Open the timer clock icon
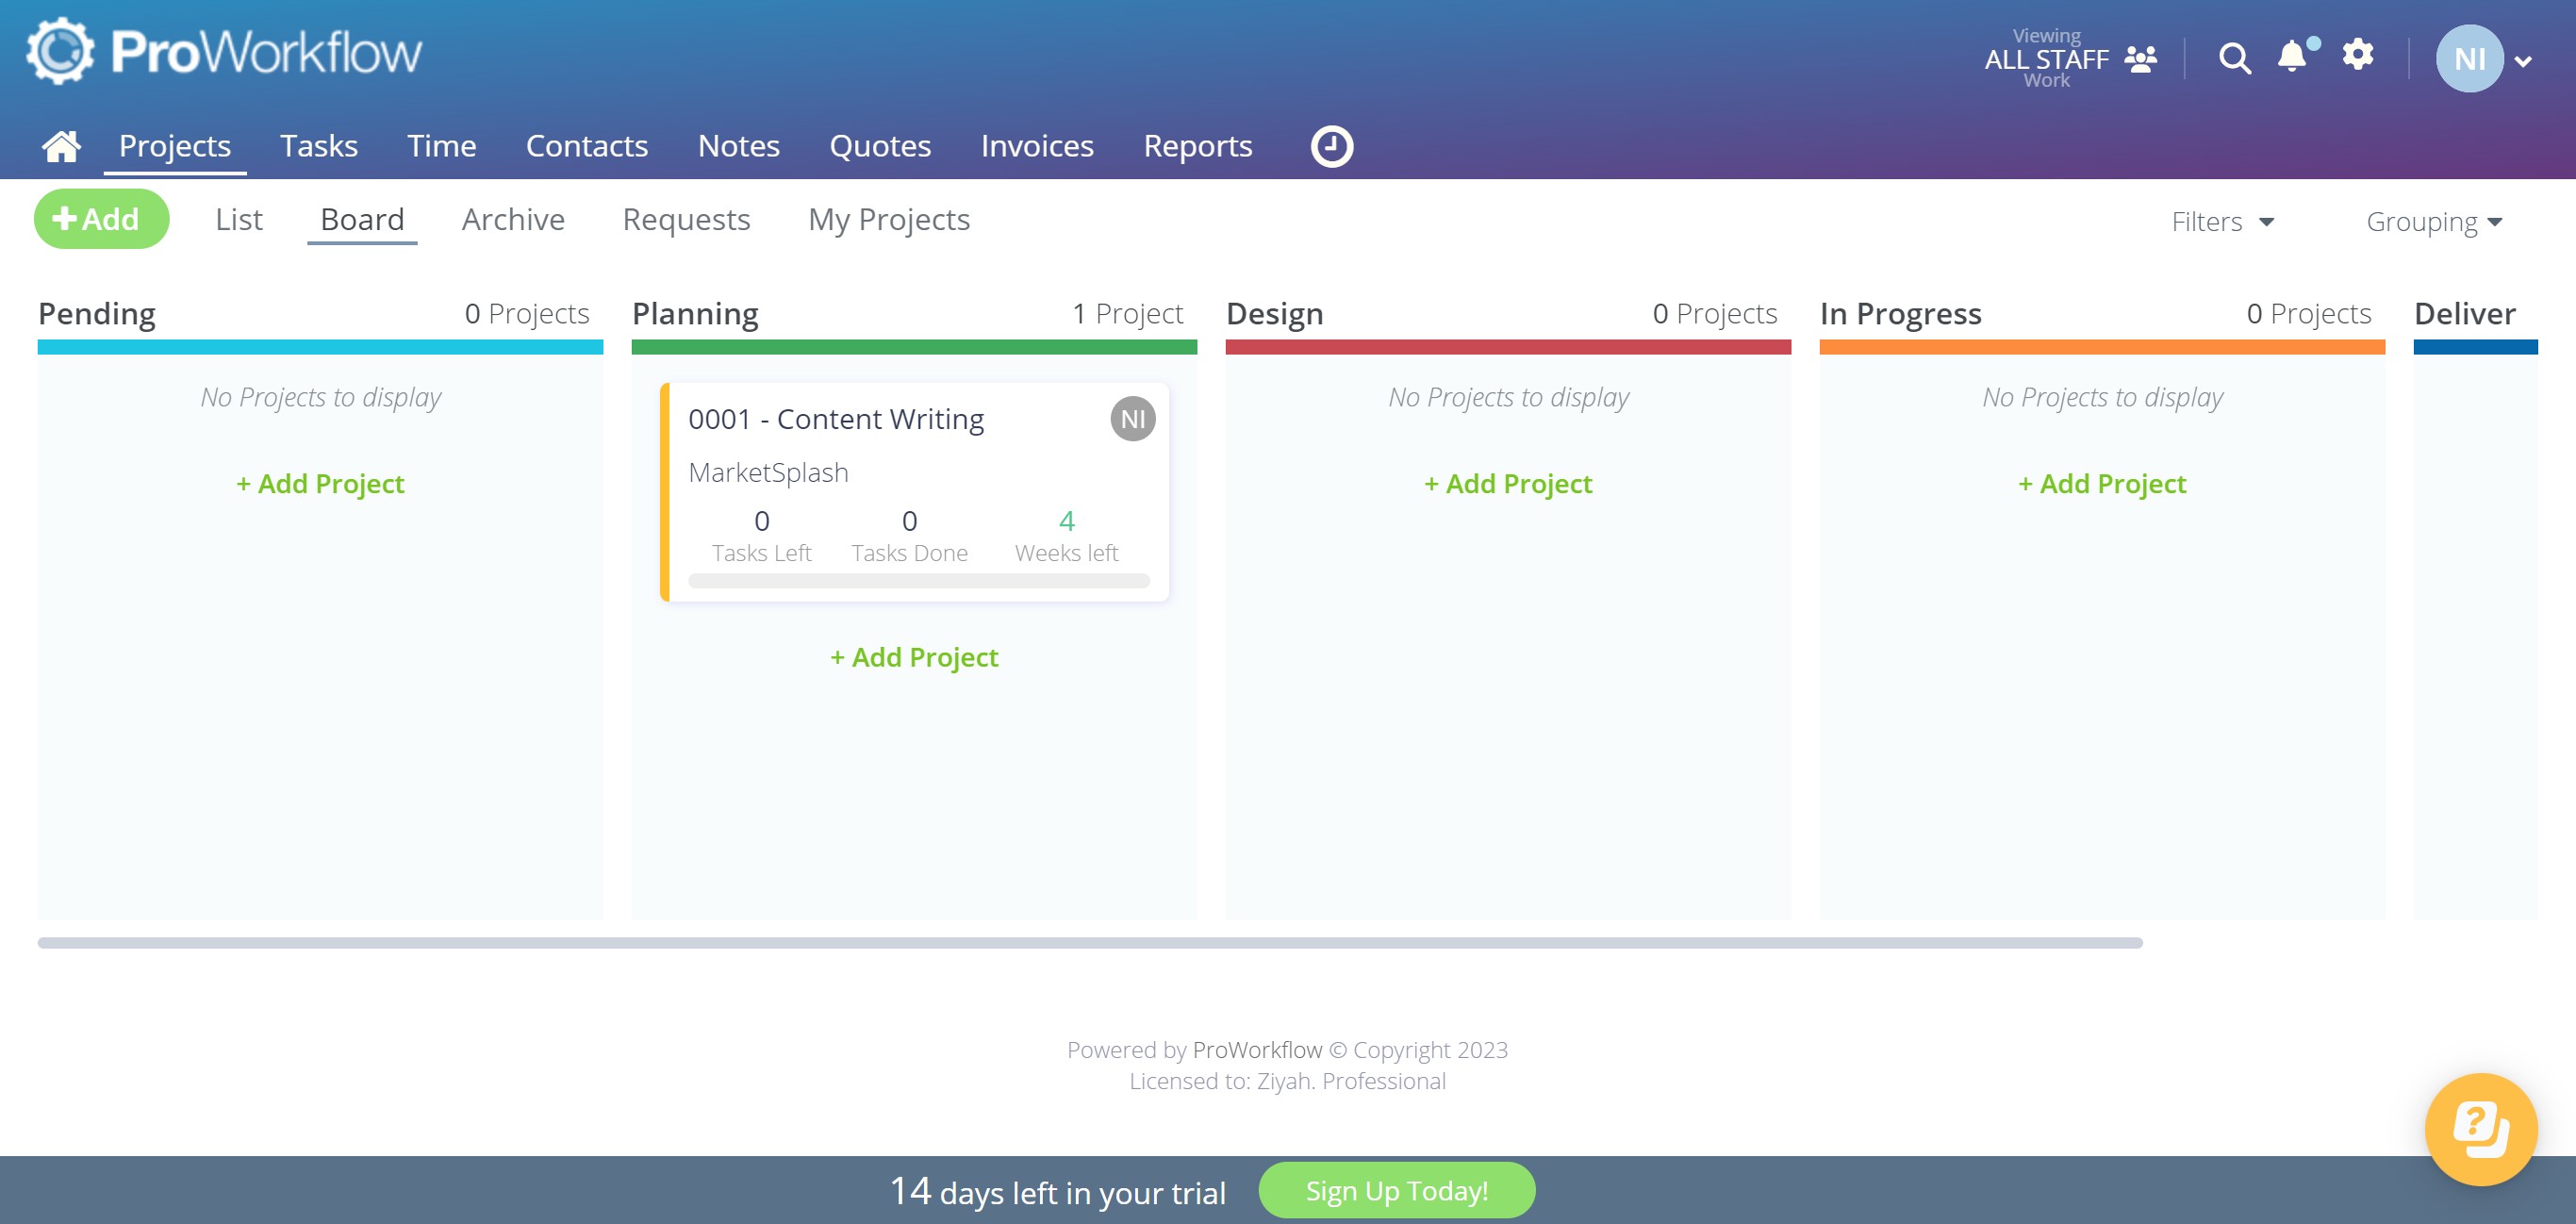 click(x=1331, y=146)
